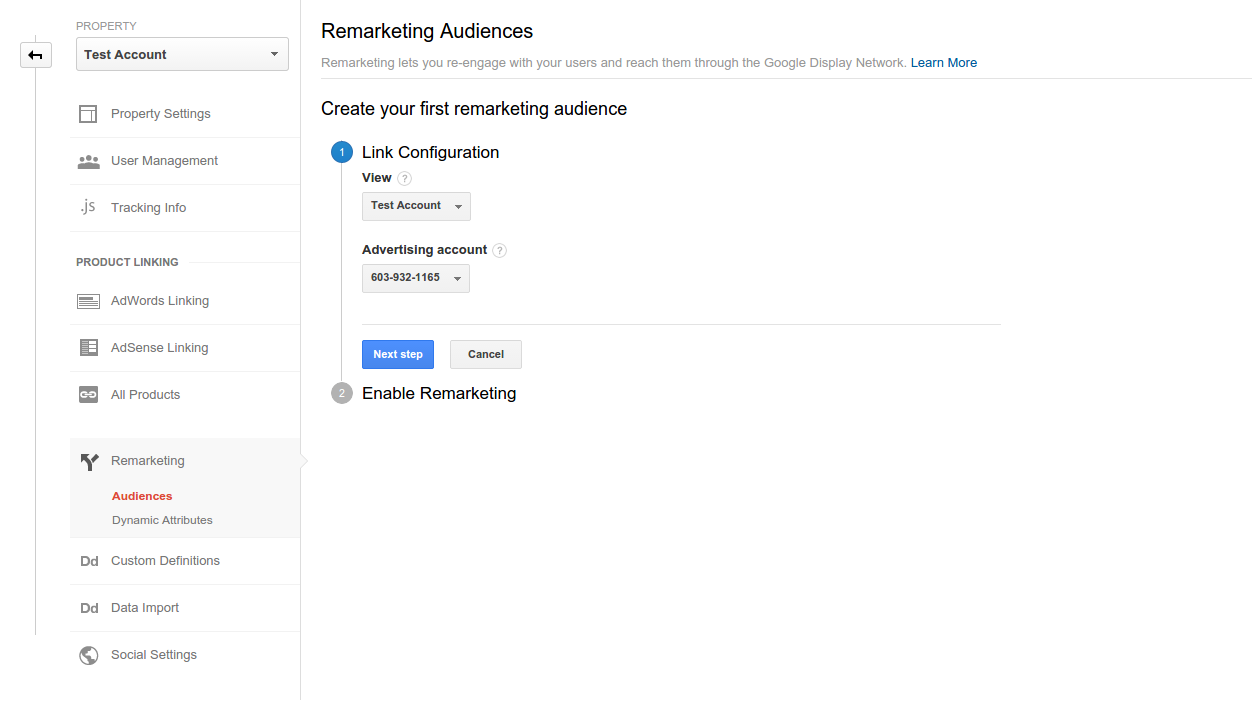Screen dimensions: 1252x710
Task: Click the Custom Definitions Dd icon
Action: (x=89, y=561)
